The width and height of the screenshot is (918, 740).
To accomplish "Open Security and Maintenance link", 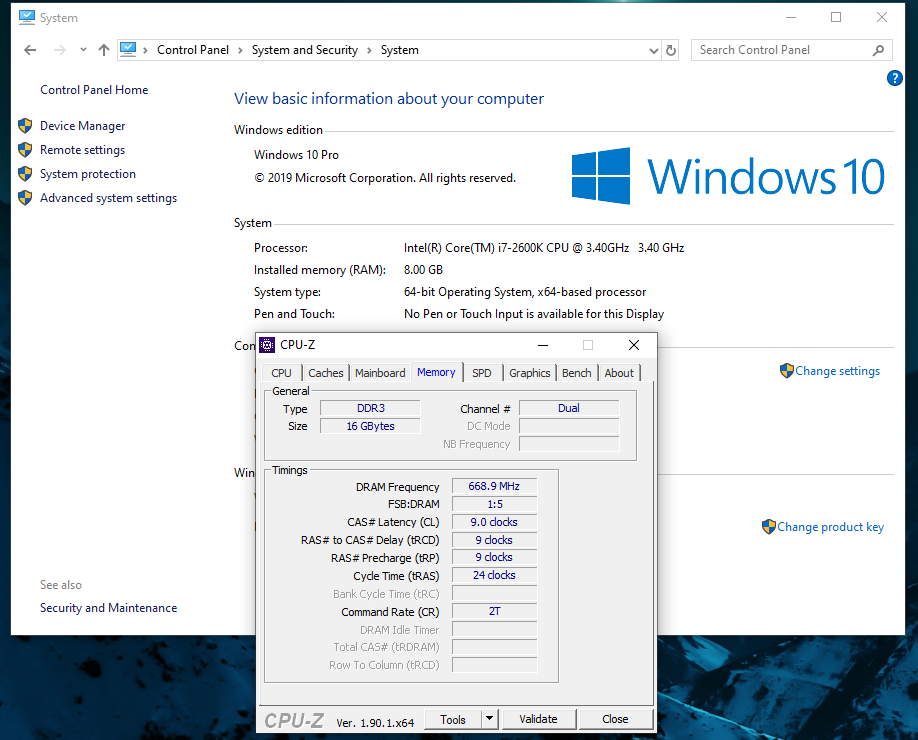I will (108, 608).
